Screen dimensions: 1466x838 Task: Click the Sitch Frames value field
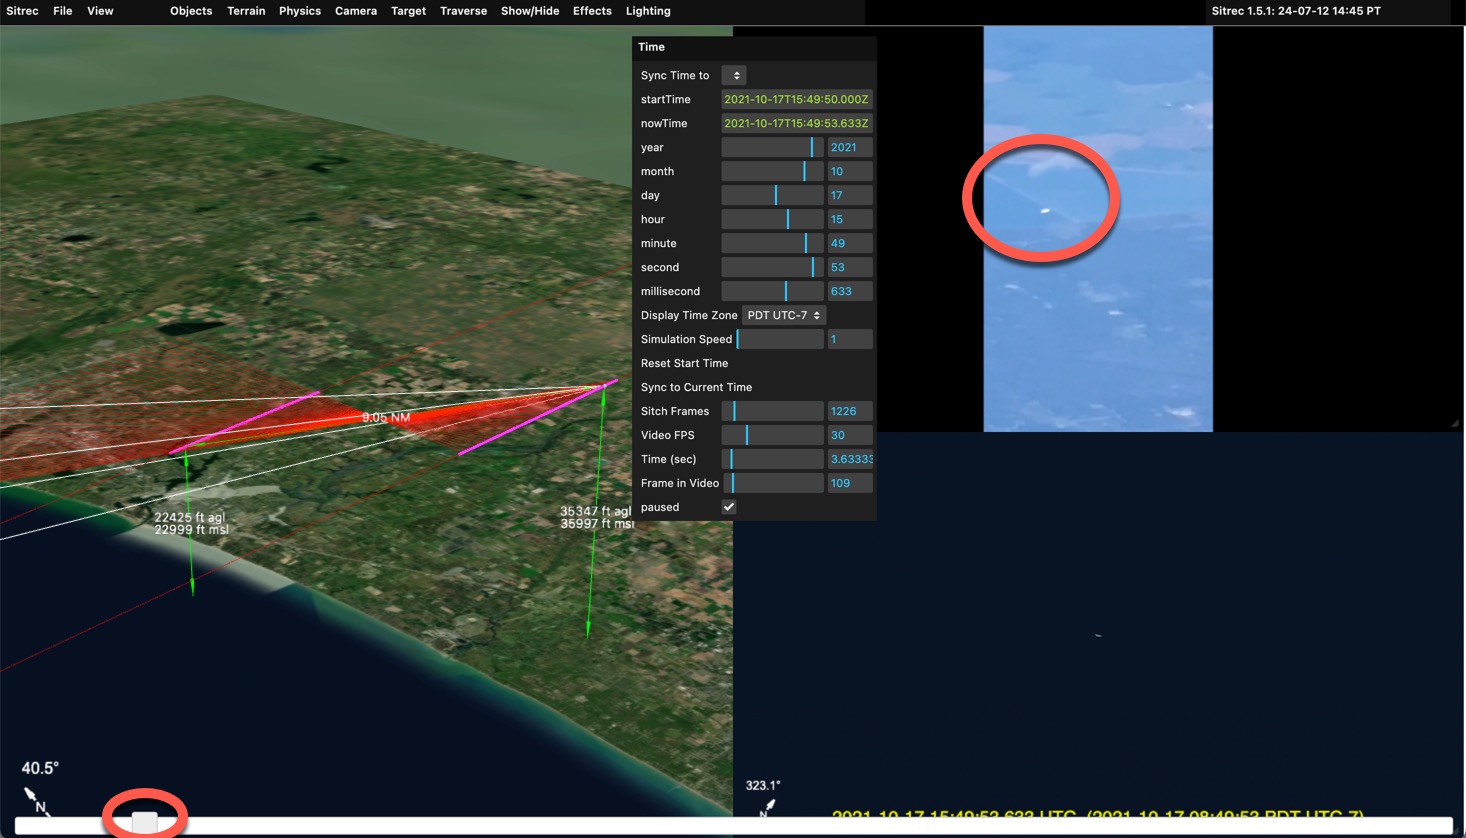(x=849, y=411)
